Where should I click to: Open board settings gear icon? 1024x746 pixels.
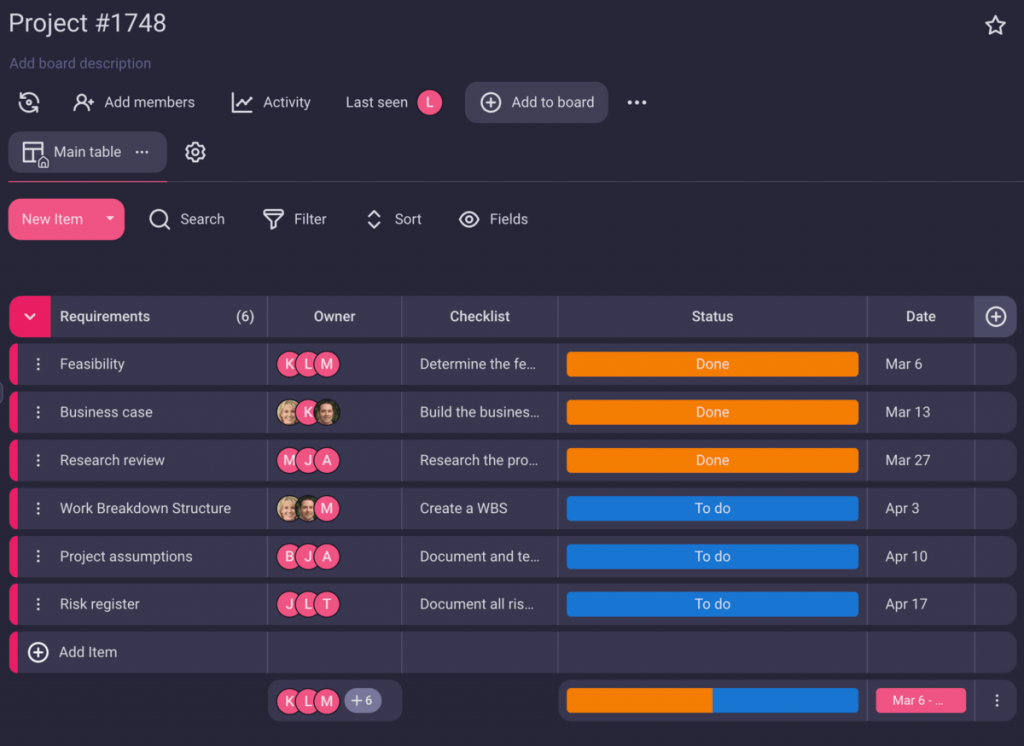(195, 152)
